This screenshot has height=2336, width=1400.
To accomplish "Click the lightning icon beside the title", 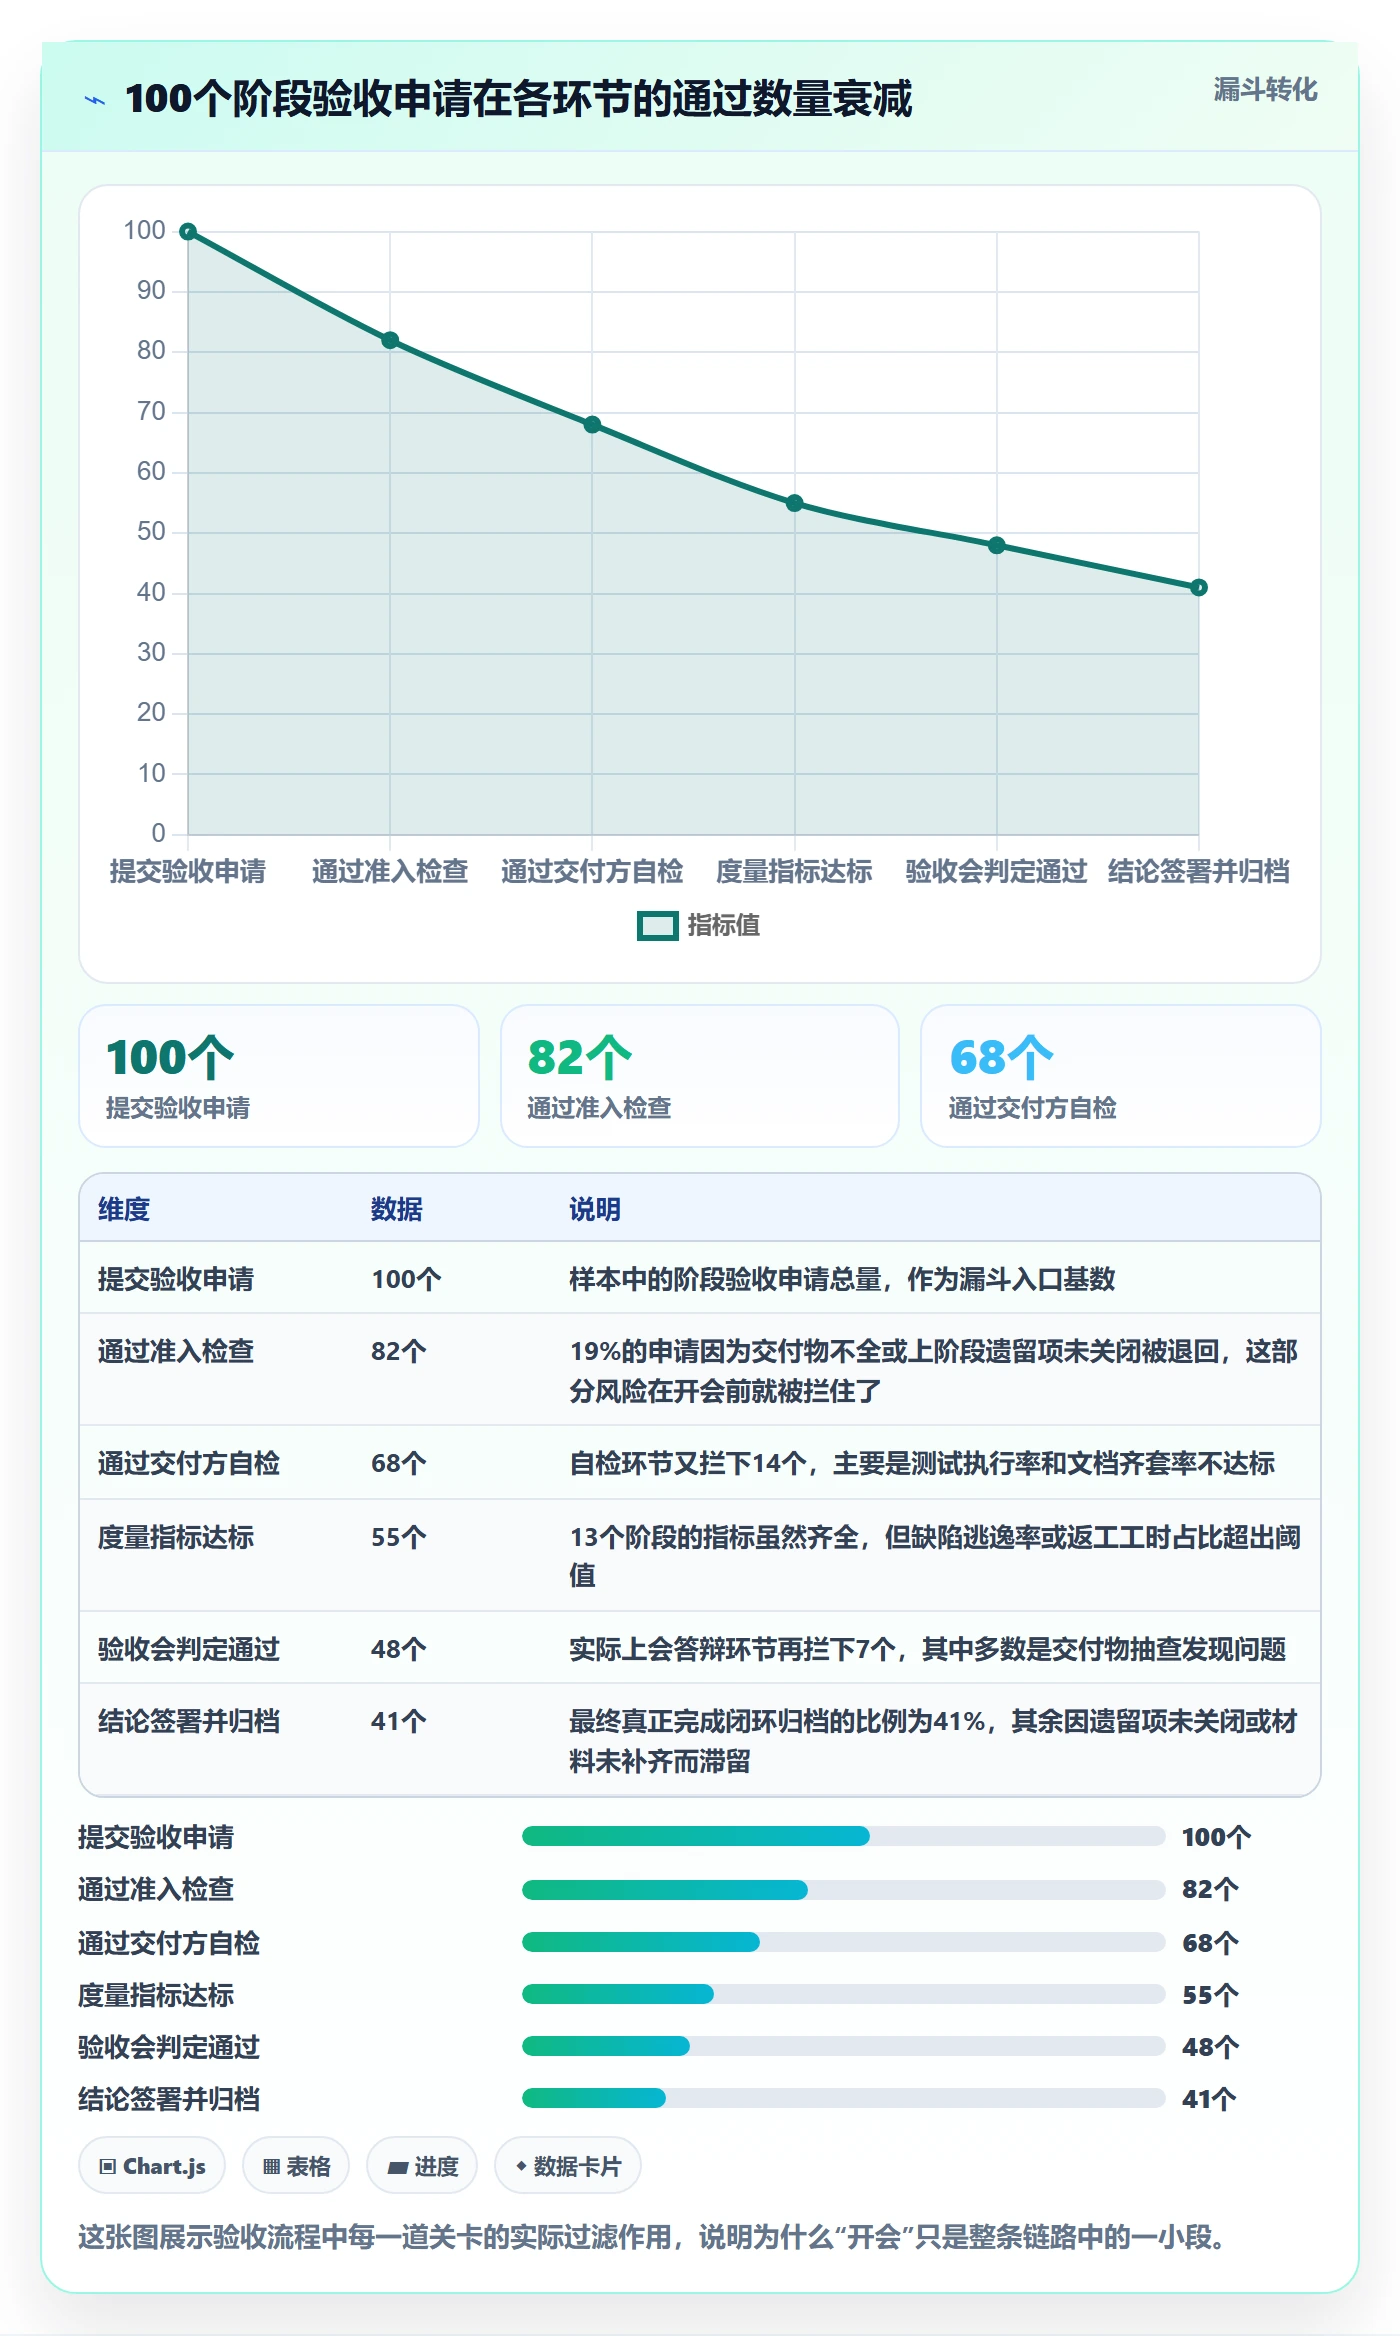I will click(x=95, y=100).
